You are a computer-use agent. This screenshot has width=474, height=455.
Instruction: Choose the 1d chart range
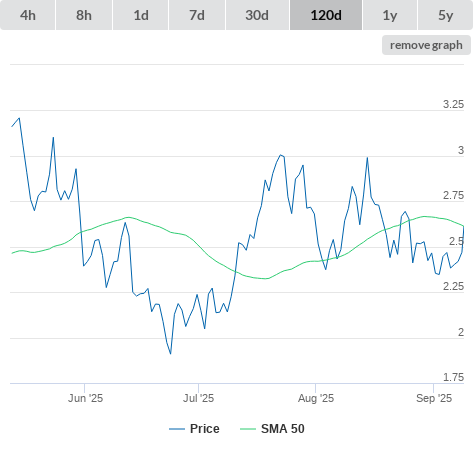141,15
